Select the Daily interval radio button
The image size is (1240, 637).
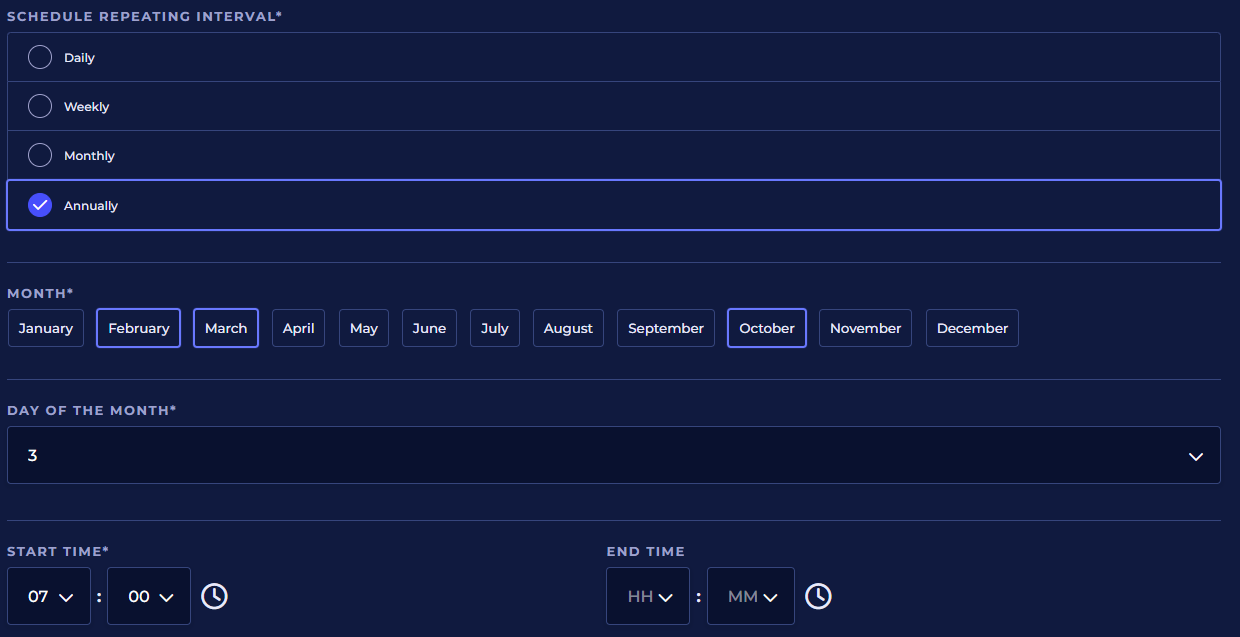[40, 58]
